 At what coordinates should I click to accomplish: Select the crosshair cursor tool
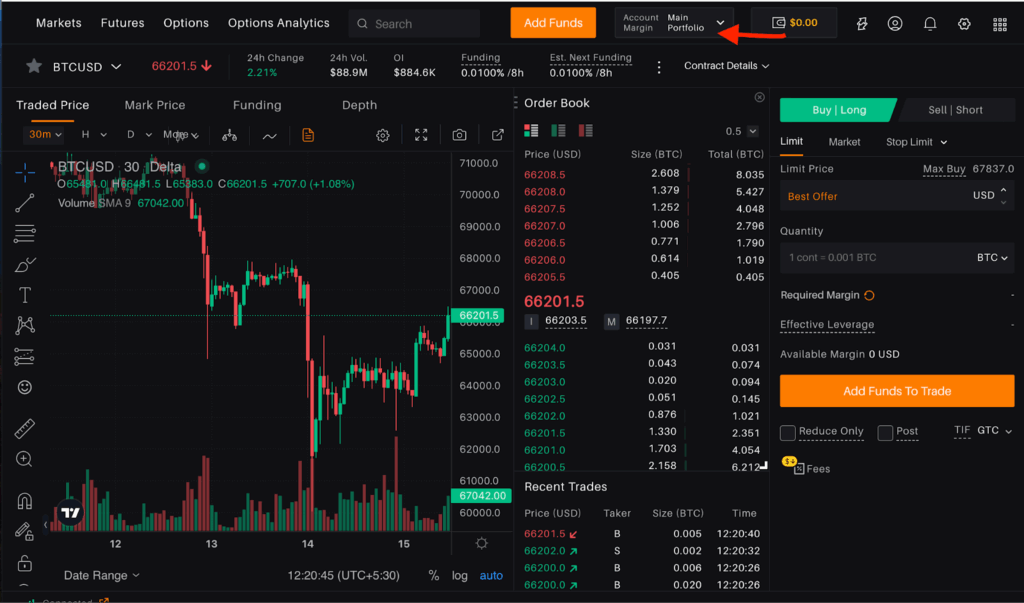coord(25,171)
